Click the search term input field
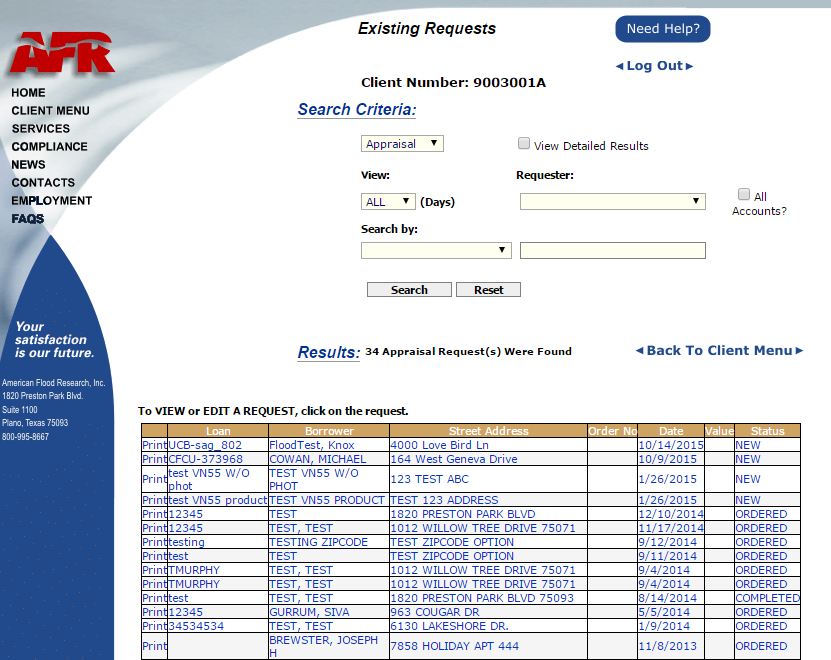The width and height of the screenshot is (831, 660). [612, 250]
